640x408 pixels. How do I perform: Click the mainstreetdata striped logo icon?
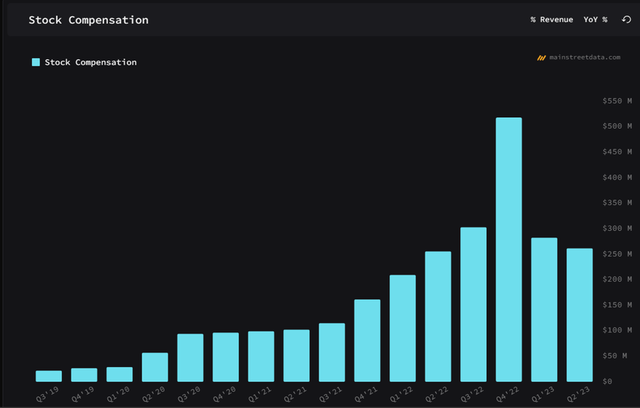click(541, 58)
